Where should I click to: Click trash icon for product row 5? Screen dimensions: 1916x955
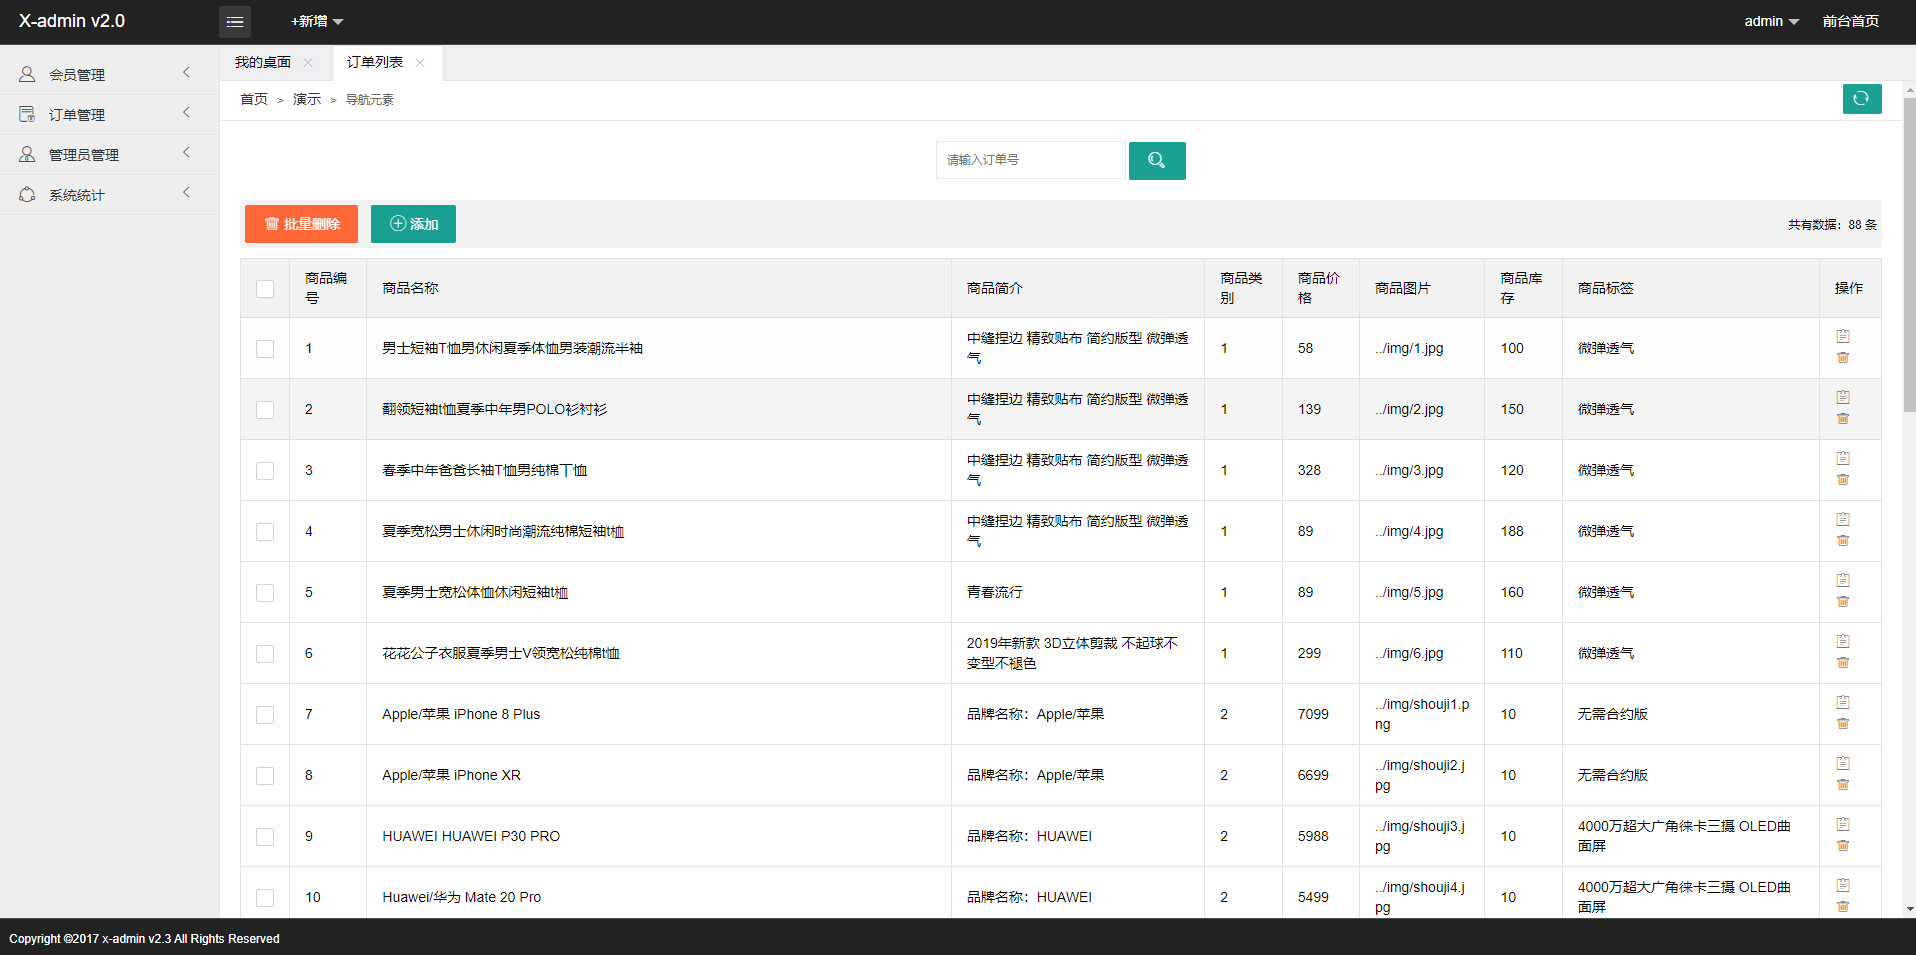point(1843,602)
